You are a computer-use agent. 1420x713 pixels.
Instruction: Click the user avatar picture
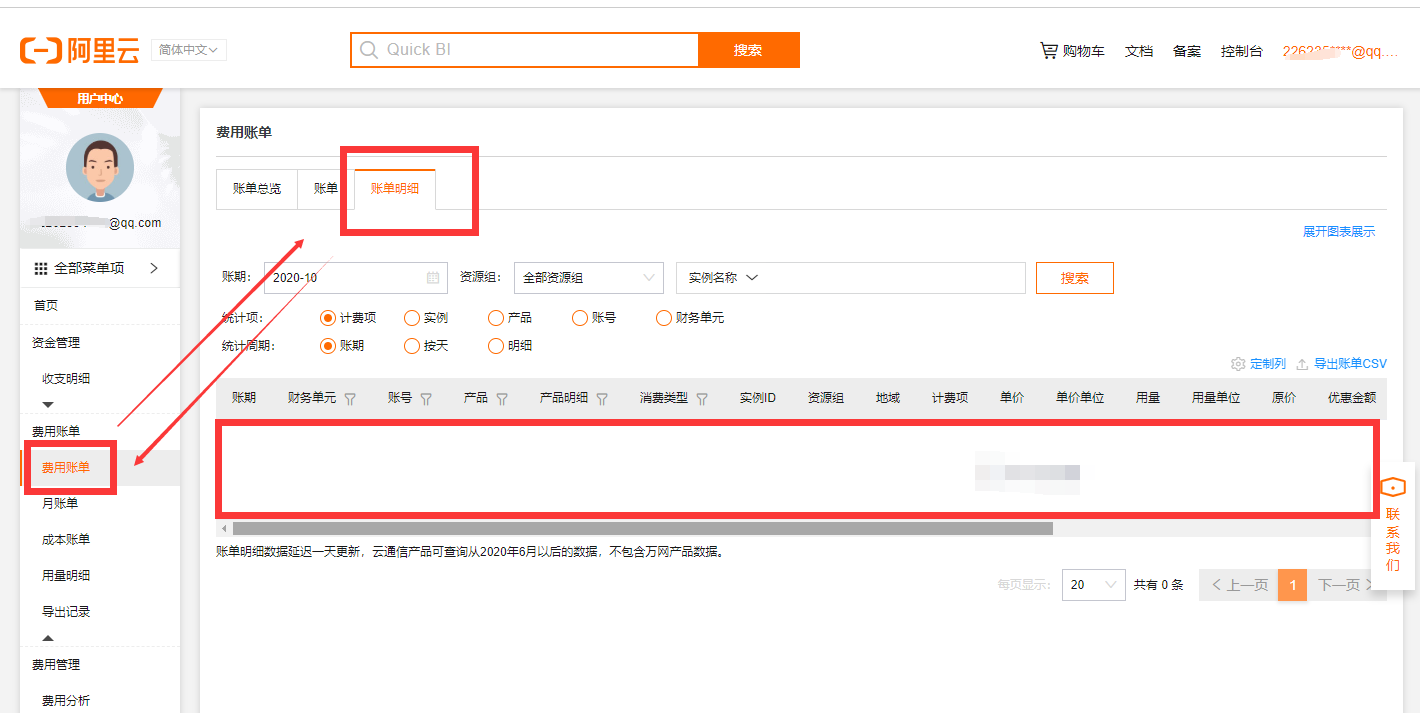[100, 167]
